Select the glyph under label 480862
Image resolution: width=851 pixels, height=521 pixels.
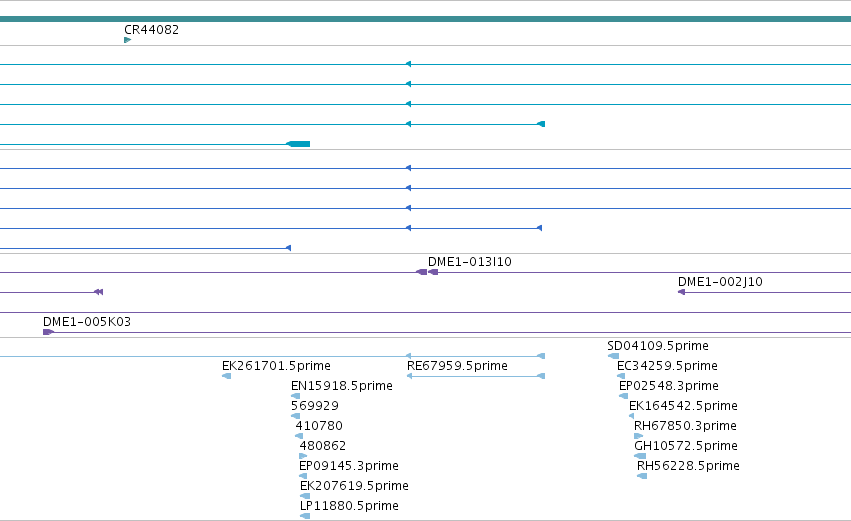(303, 456)
